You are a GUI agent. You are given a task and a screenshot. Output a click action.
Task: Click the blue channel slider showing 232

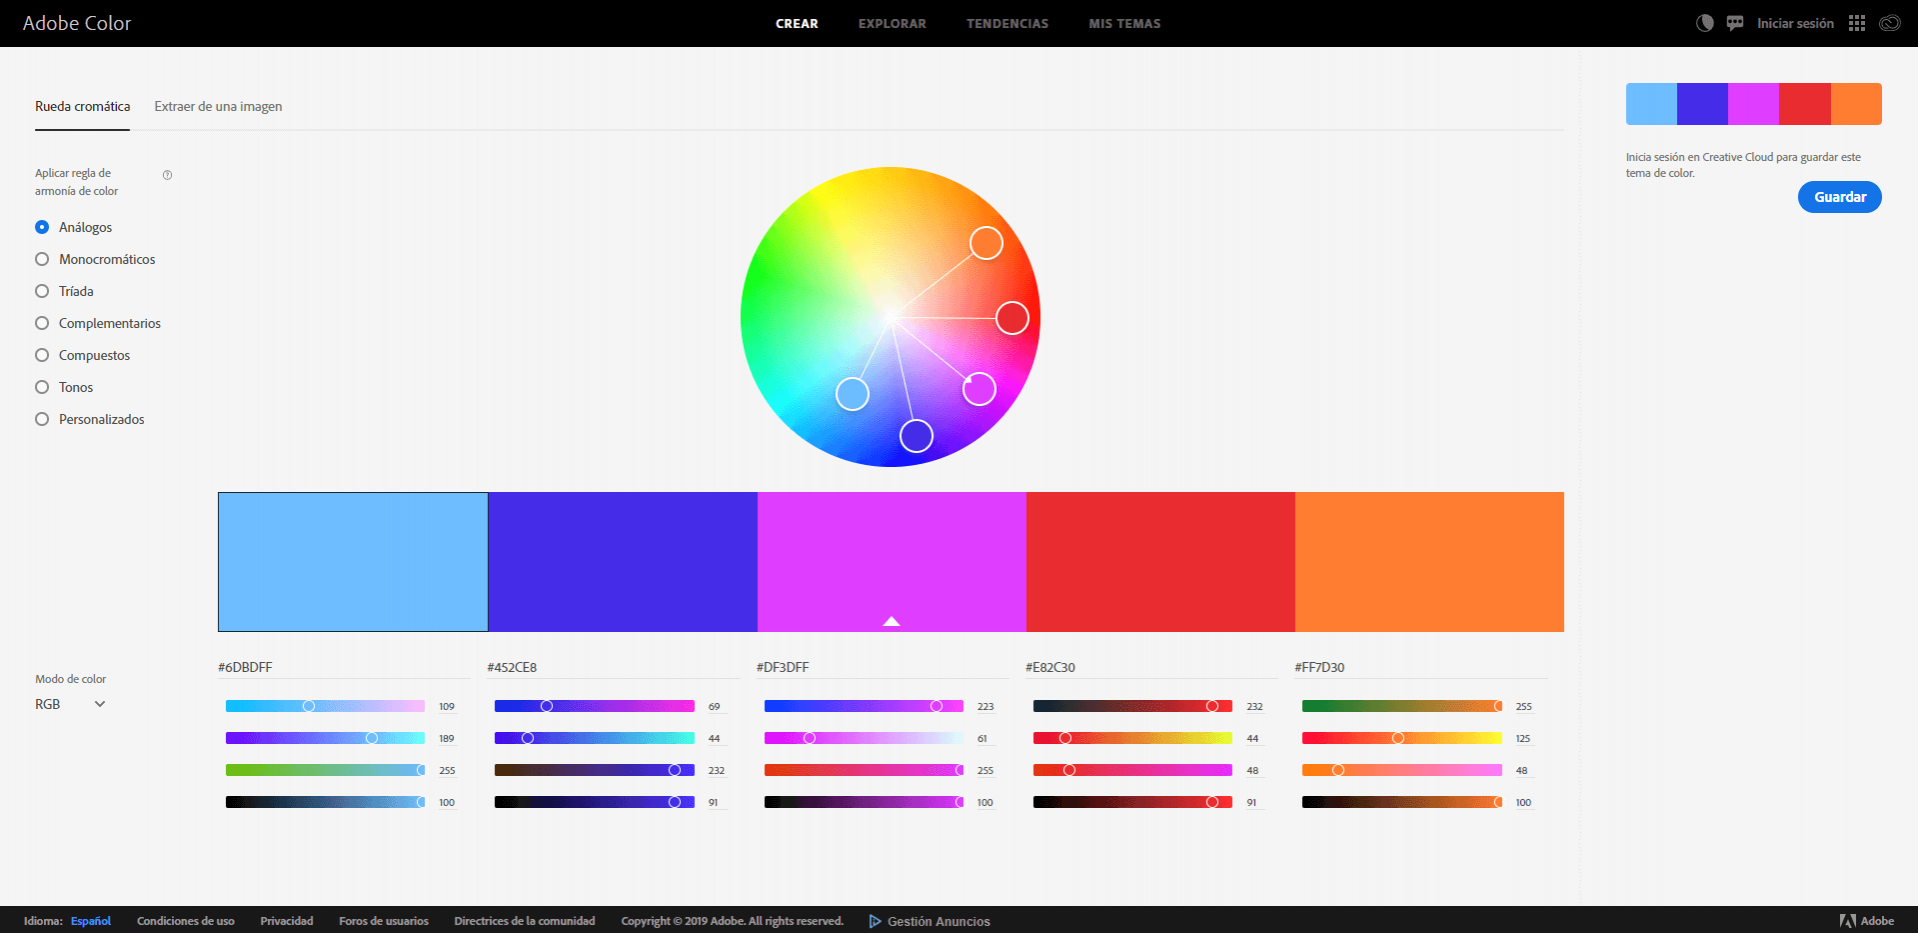pyautogui.click(x=595, y=770)
